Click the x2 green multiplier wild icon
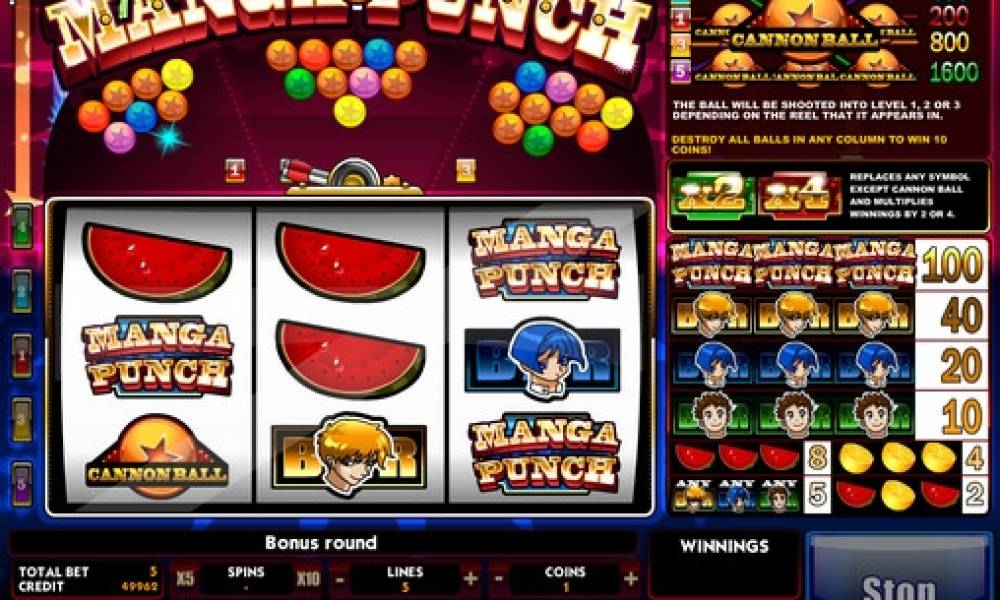1000x600 pixels. click(x=712, y=196)
